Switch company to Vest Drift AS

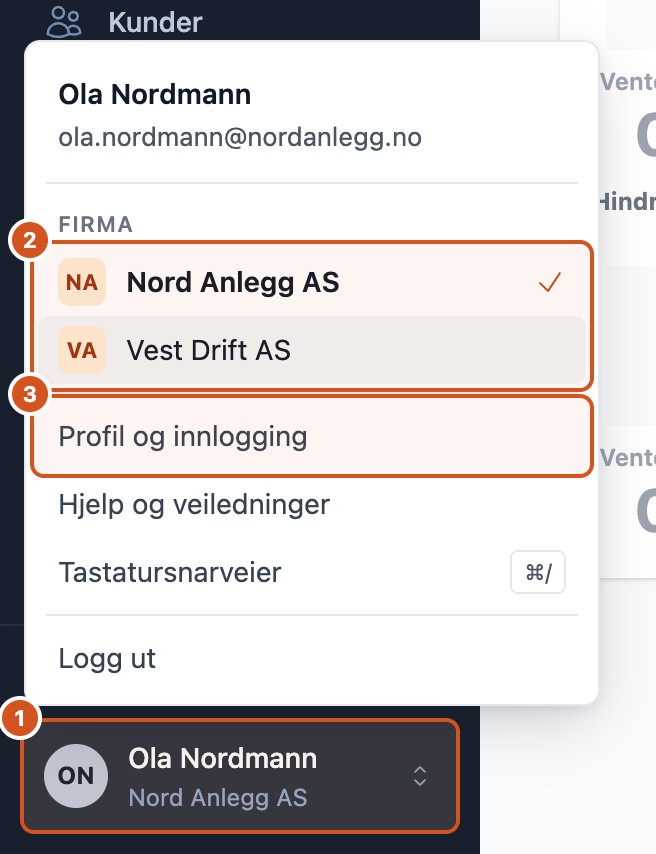tap(312, 350)
